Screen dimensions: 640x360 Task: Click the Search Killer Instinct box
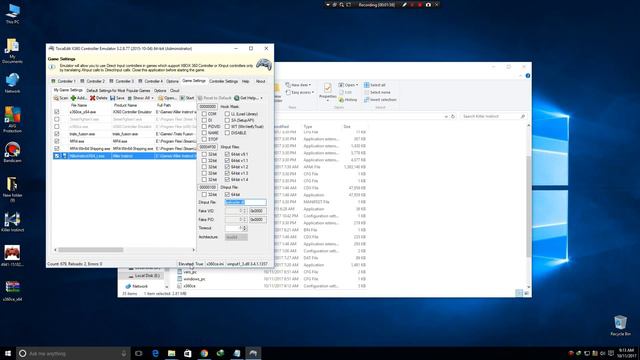[x=493, y=116]
